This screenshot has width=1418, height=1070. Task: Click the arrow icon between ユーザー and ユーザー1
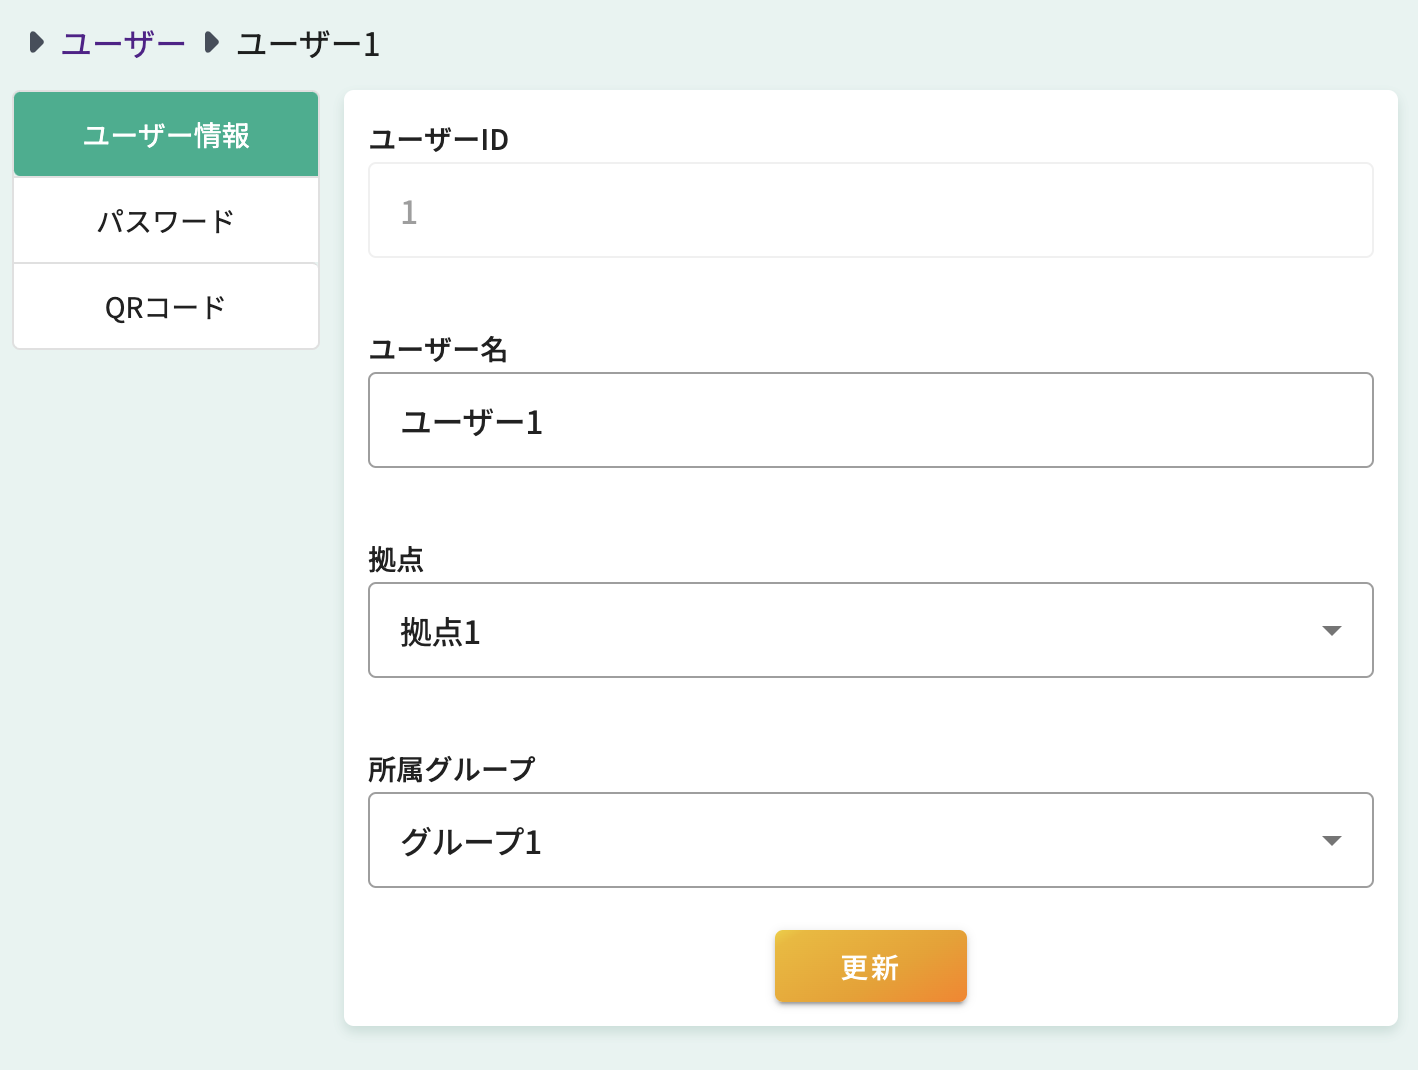coord(210,42)
